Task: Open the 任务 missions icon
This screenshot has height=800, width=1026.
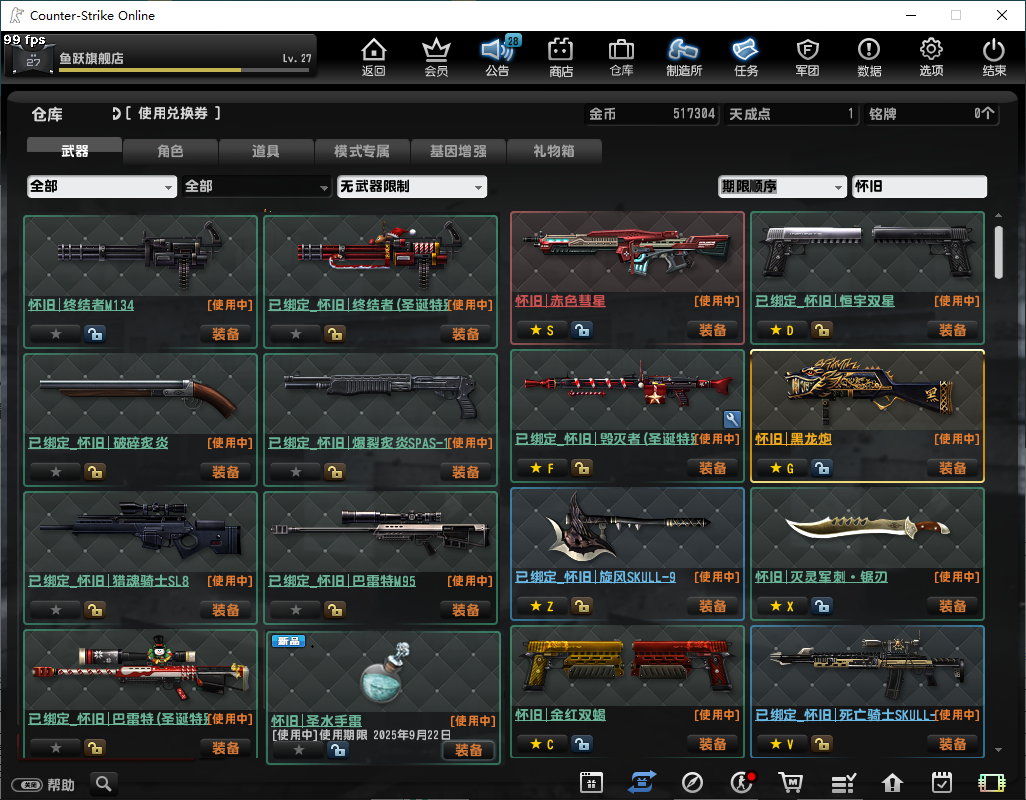Action: [x=746, y=57]
